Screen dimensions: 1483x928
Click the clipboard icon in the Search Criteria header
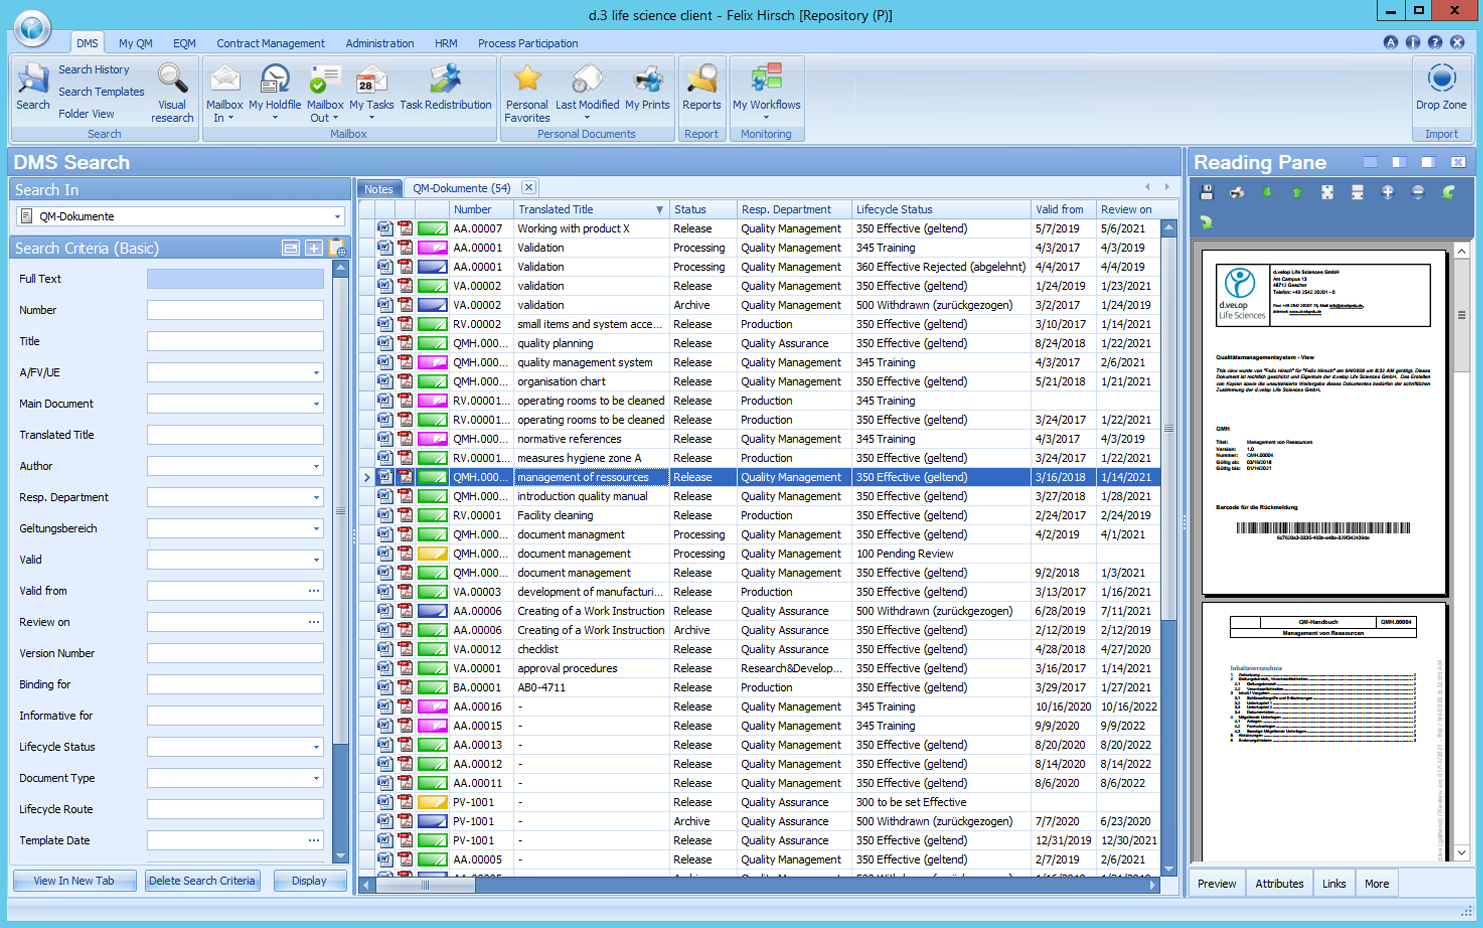coord(337,248)
